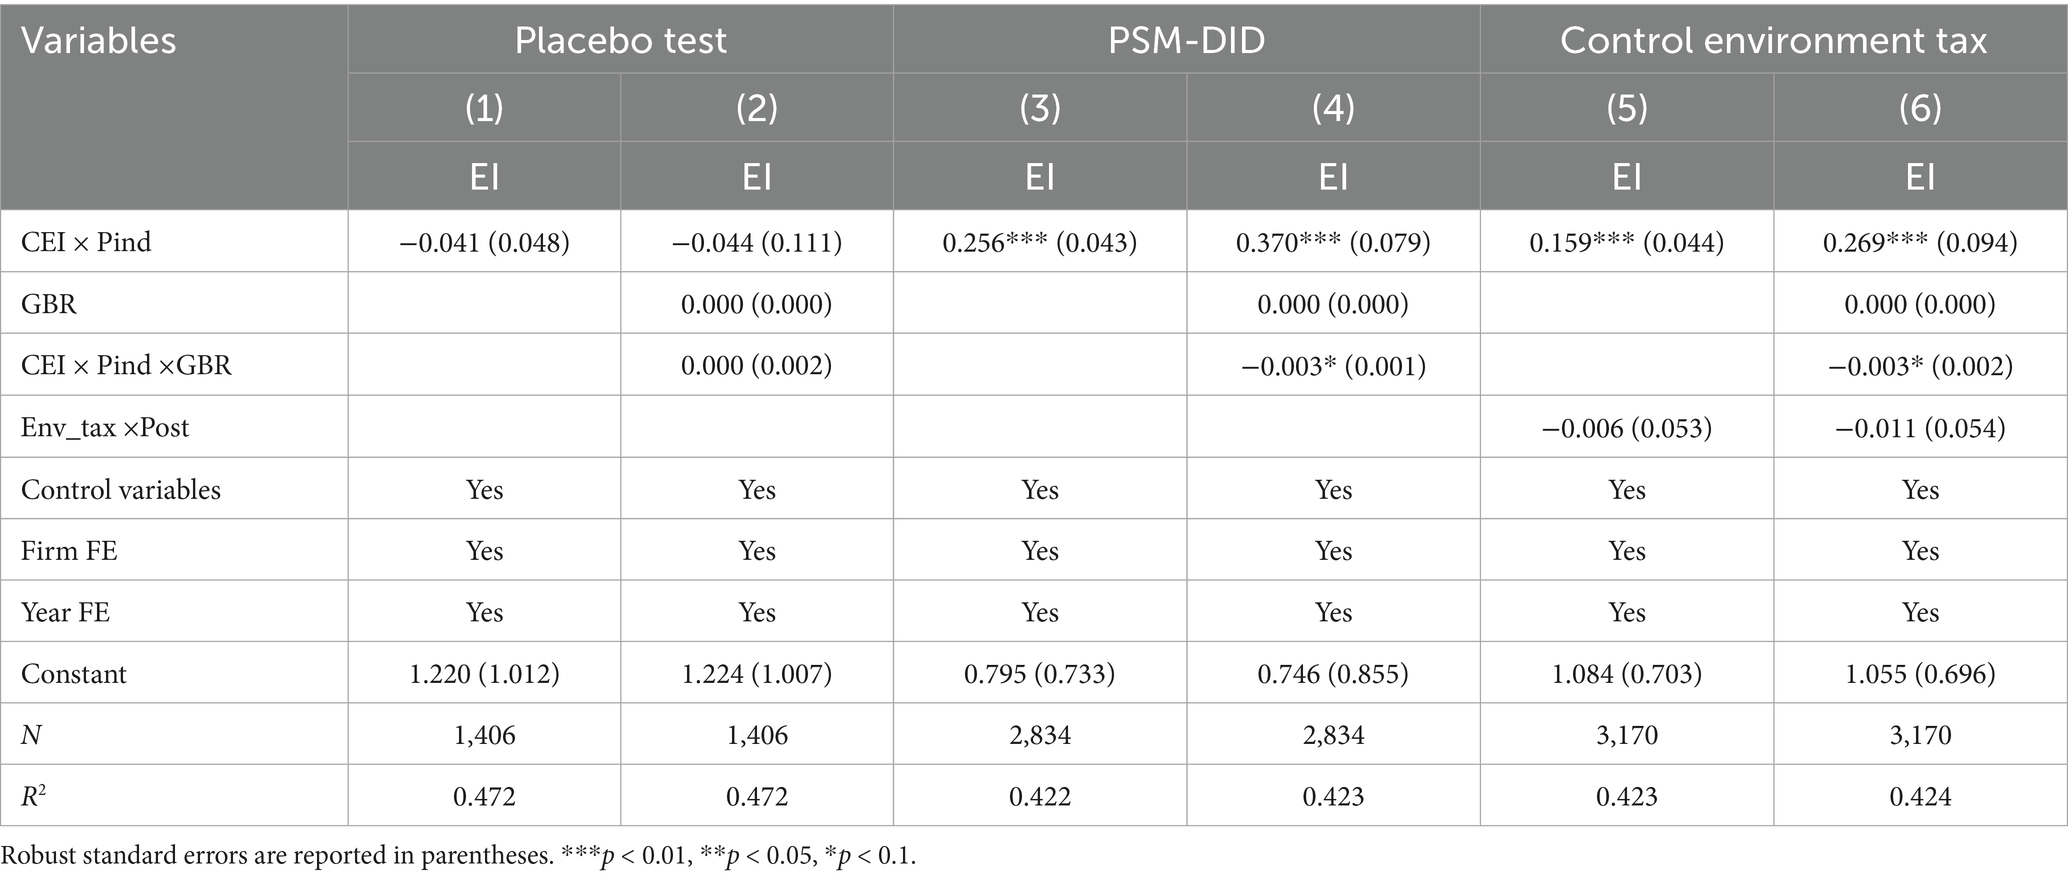Select the Placebo test column group header
The width and height of the screenshot is (2068, 880).
(x=620, y=41)
